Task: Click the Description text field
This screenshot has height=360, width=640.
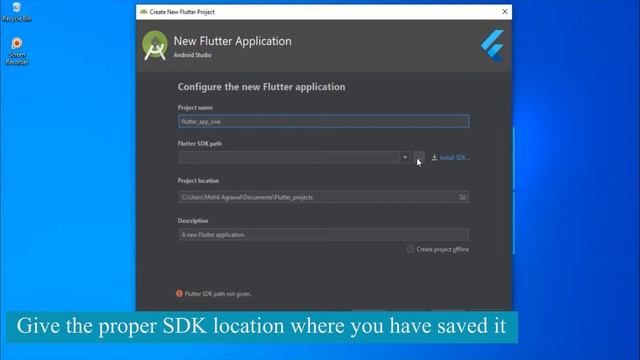Action: coord(324,235)
